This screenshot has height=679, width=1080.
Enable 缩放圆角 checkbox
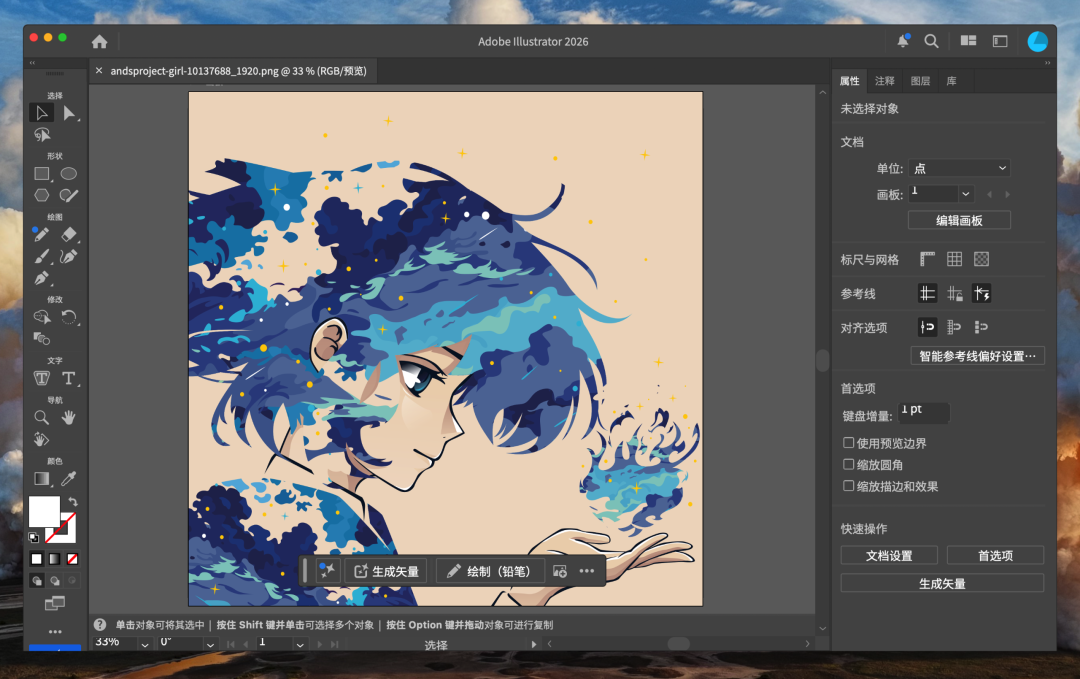point(849,464)
